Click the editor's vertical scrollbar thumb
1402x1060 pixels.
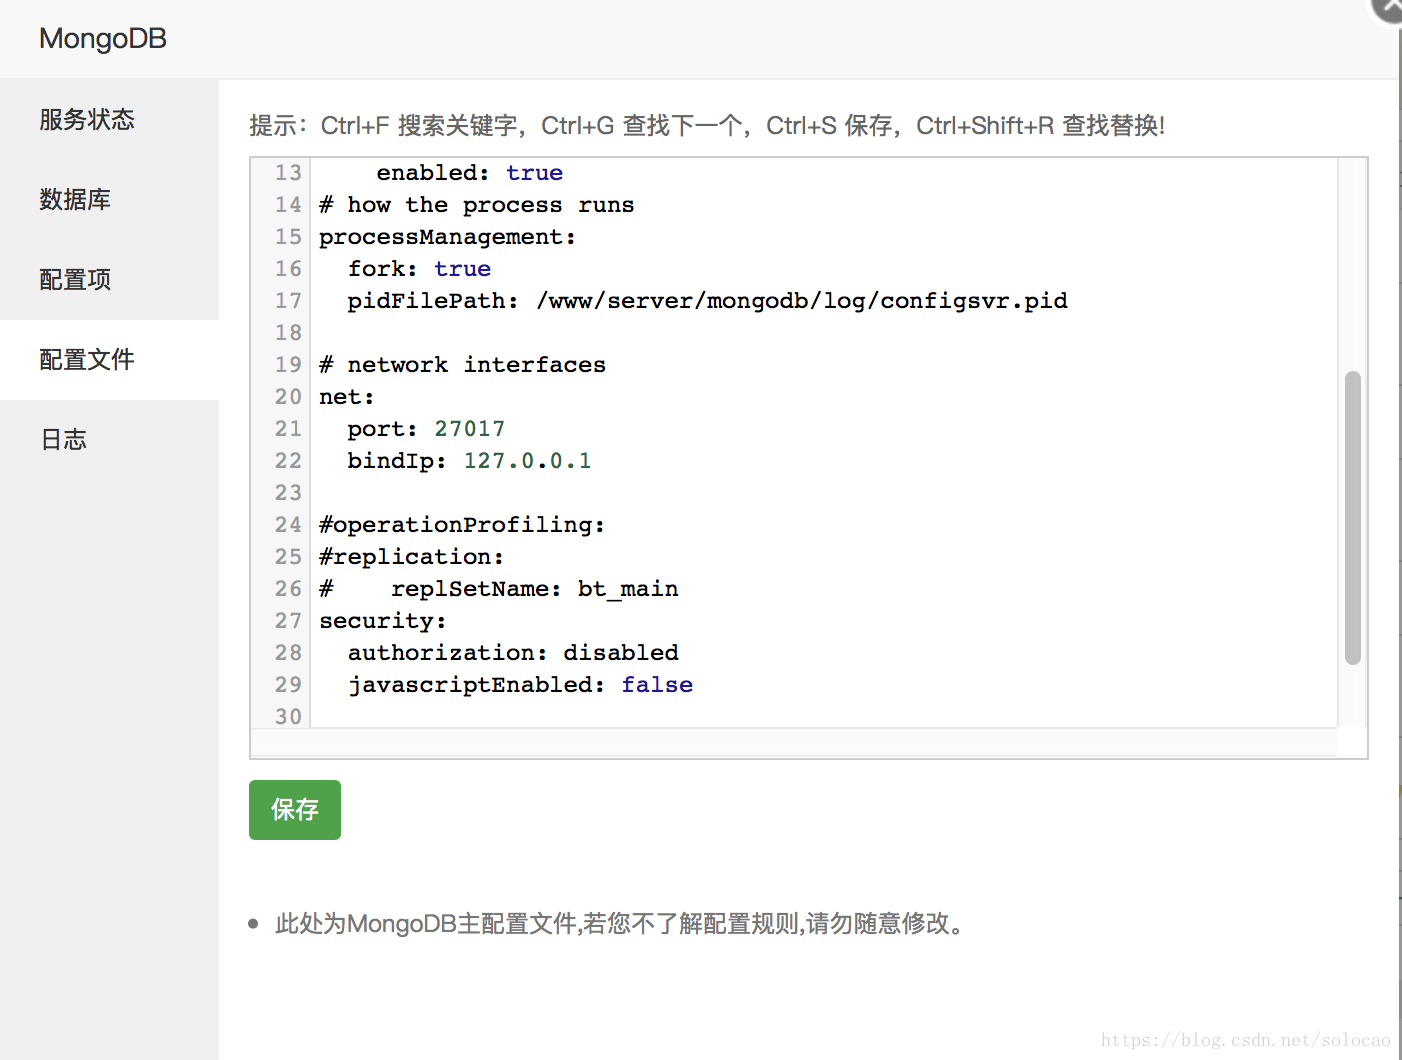[1353, 518]
